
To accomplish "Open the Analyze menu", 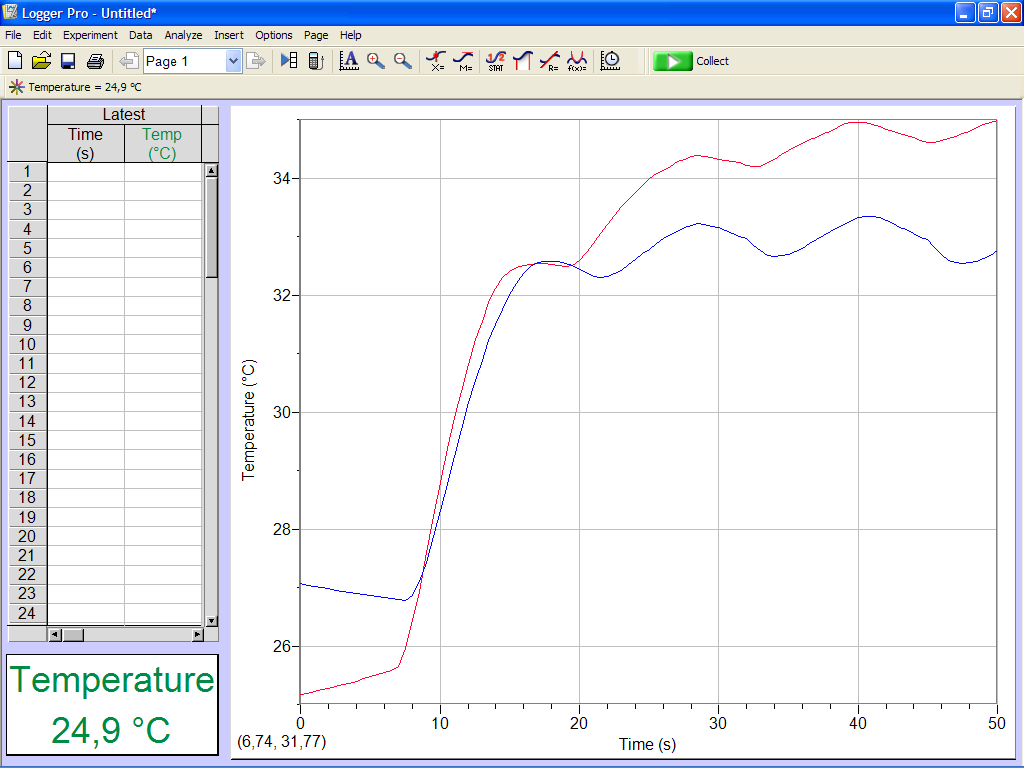I will coord(183,35).
